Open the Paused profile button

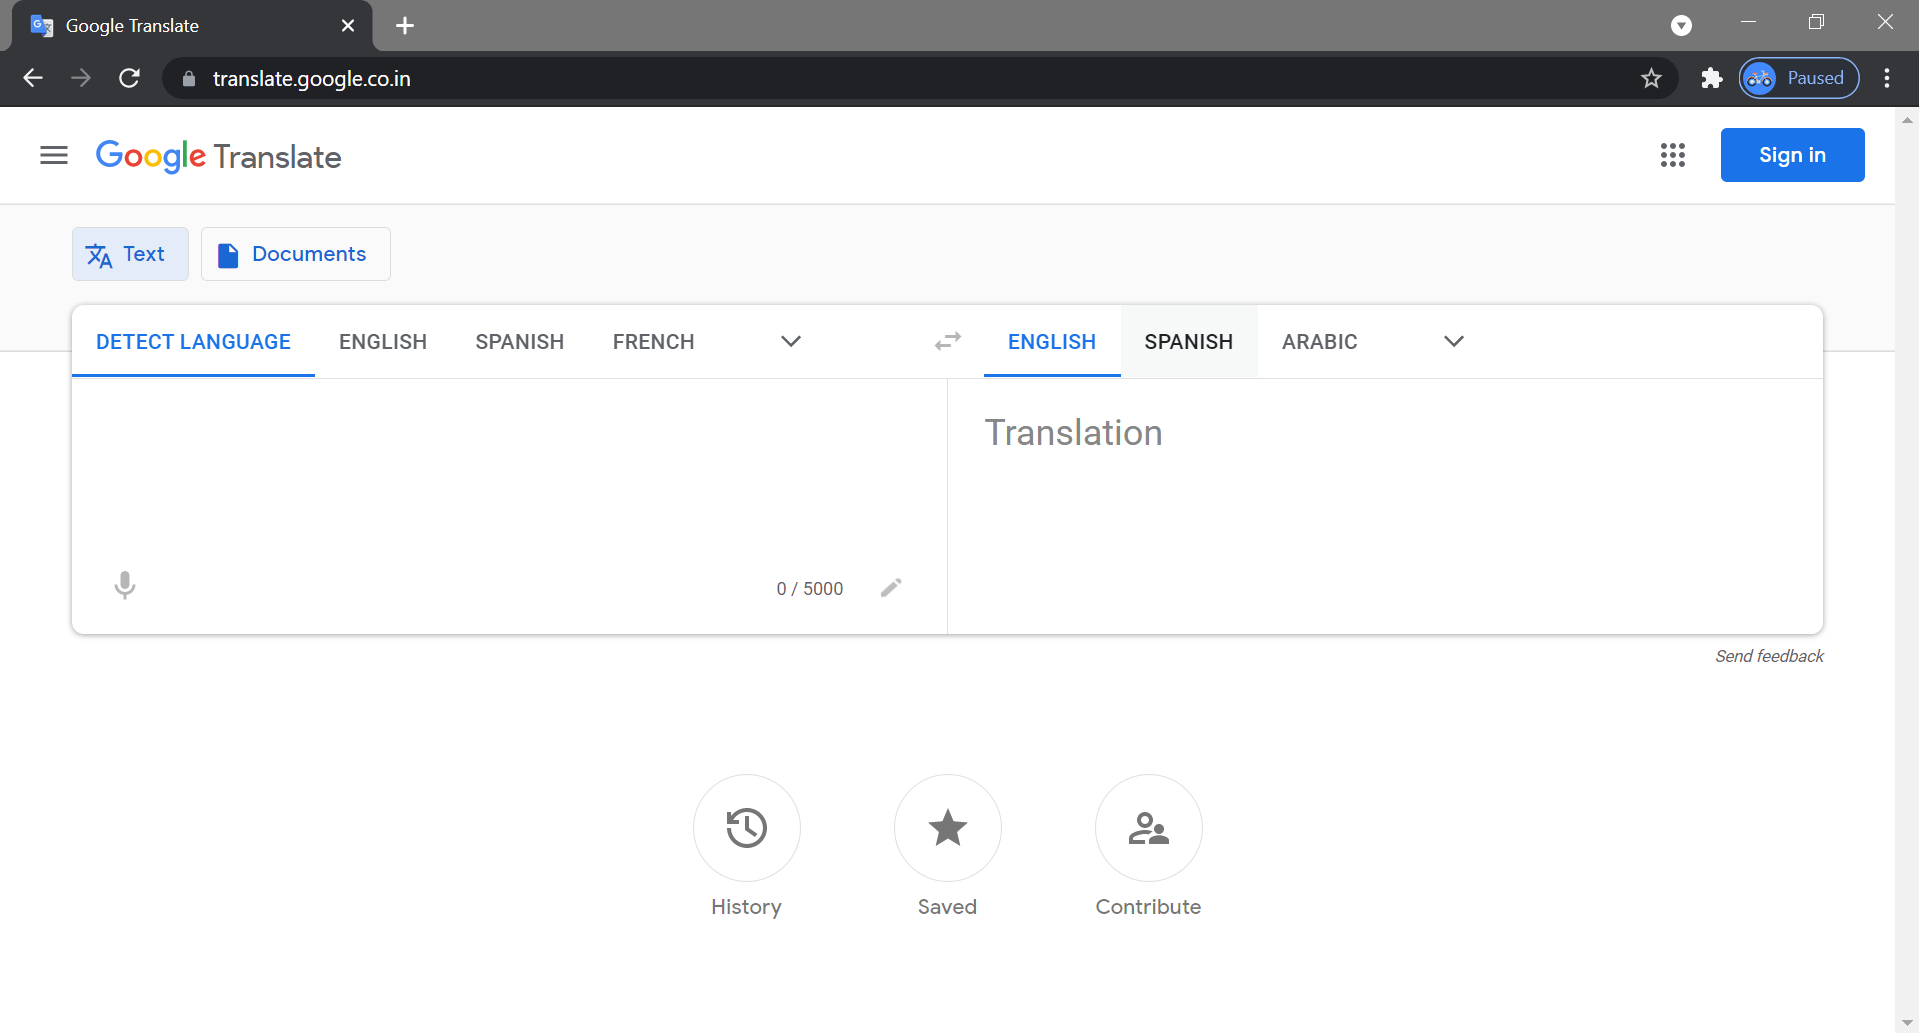[x=1799, y=78]
